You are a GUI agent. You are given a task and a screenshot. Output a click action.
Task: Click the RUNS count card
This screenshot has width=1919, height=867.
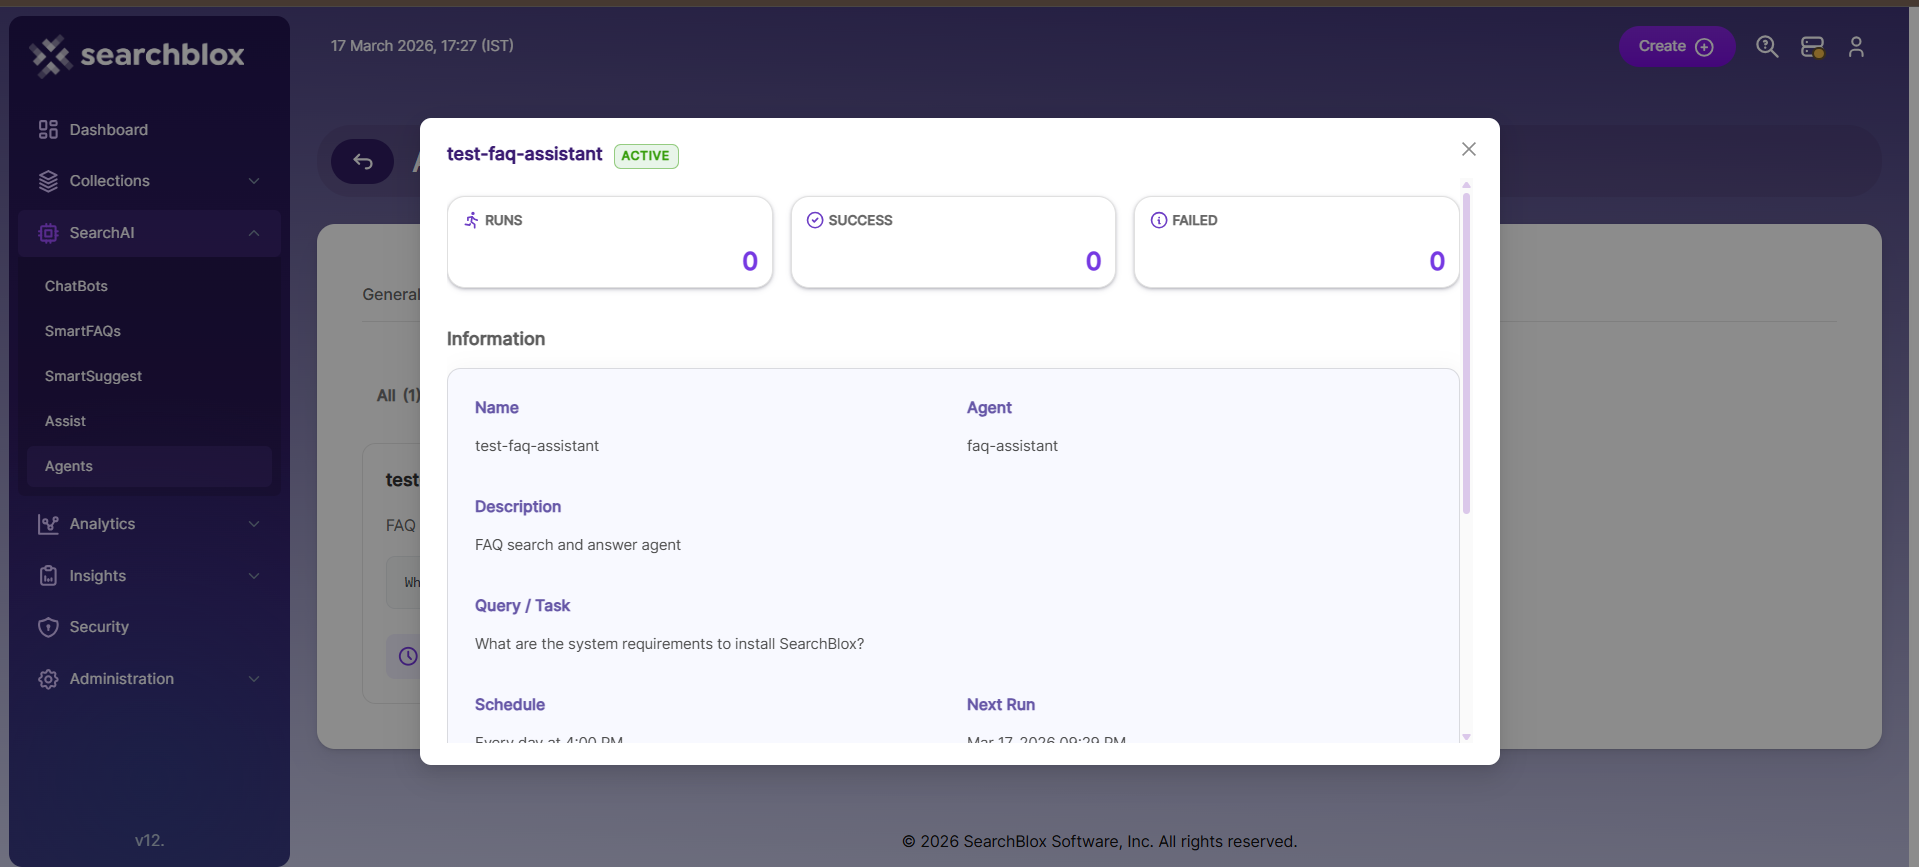[610, 242]
